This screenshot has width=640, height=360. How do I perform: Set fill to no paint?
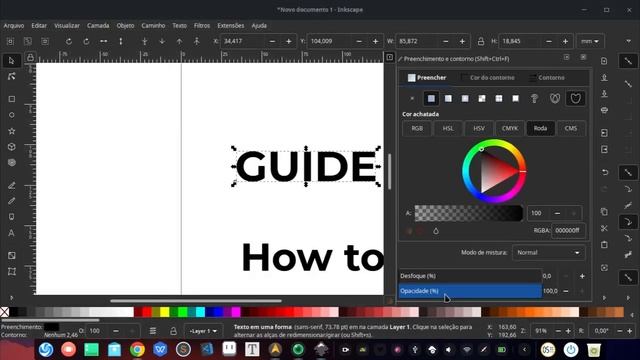click(412, 98)
